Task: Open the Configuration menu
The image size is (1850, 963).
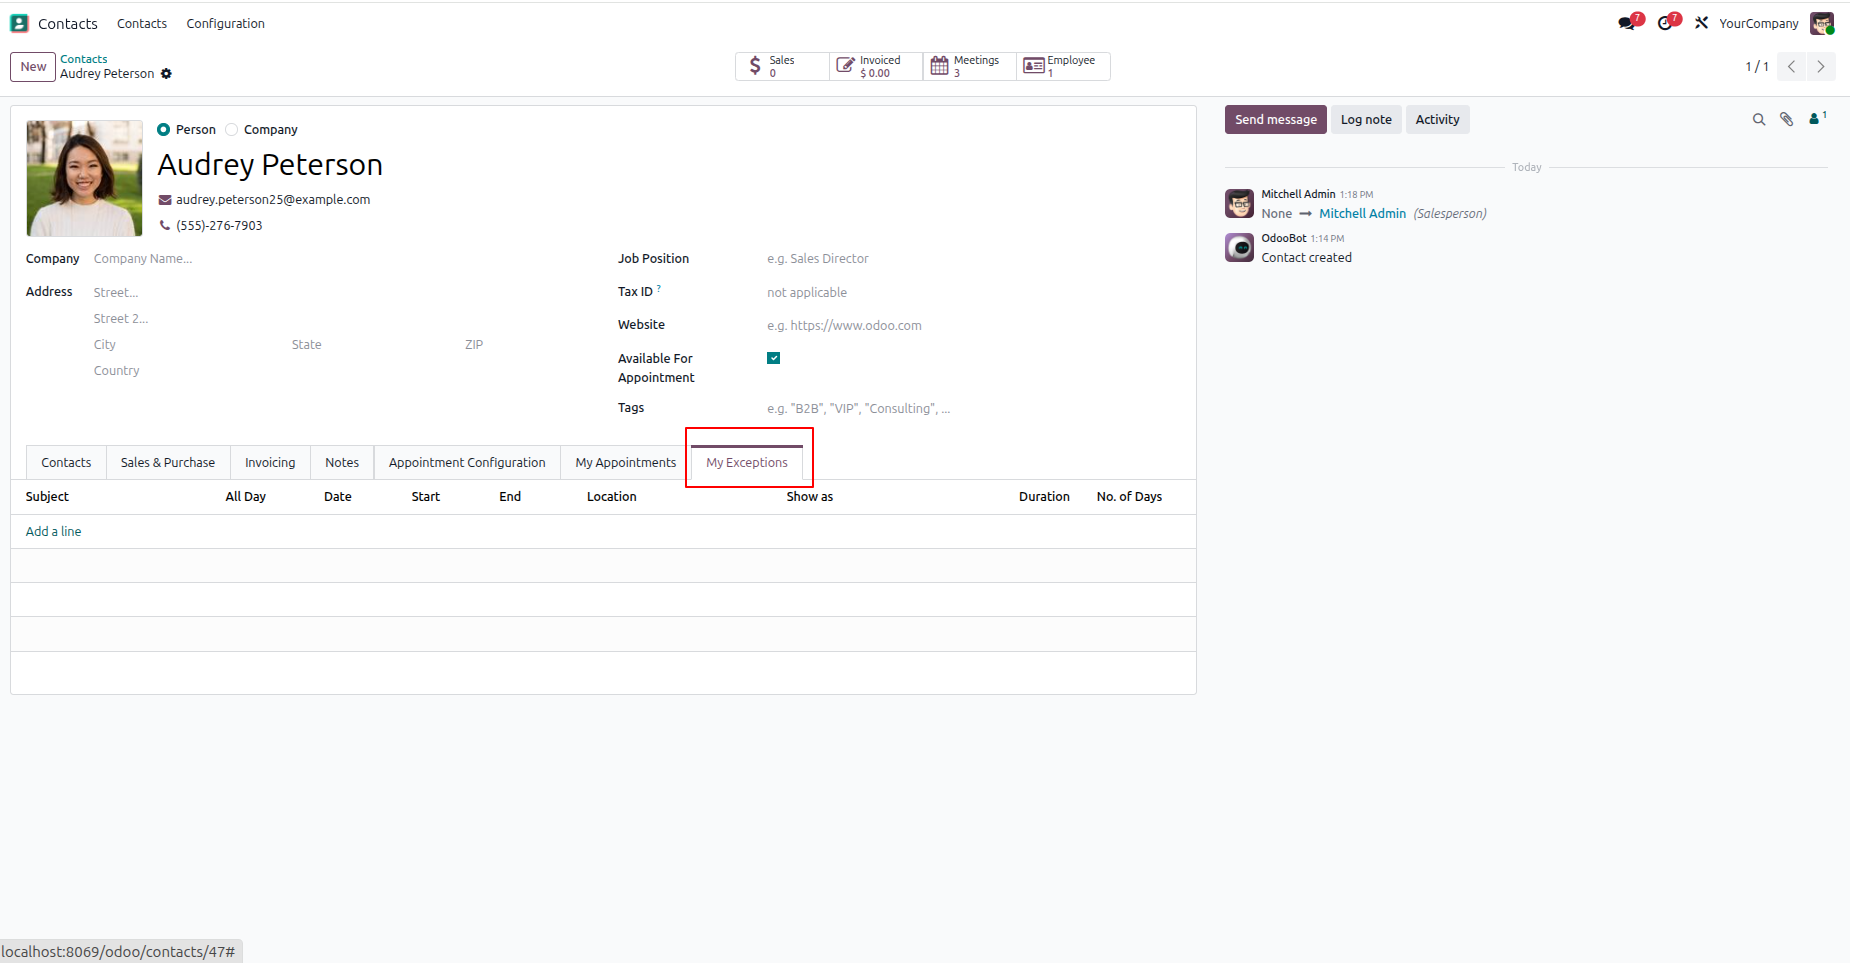Action: coord(225,23)
